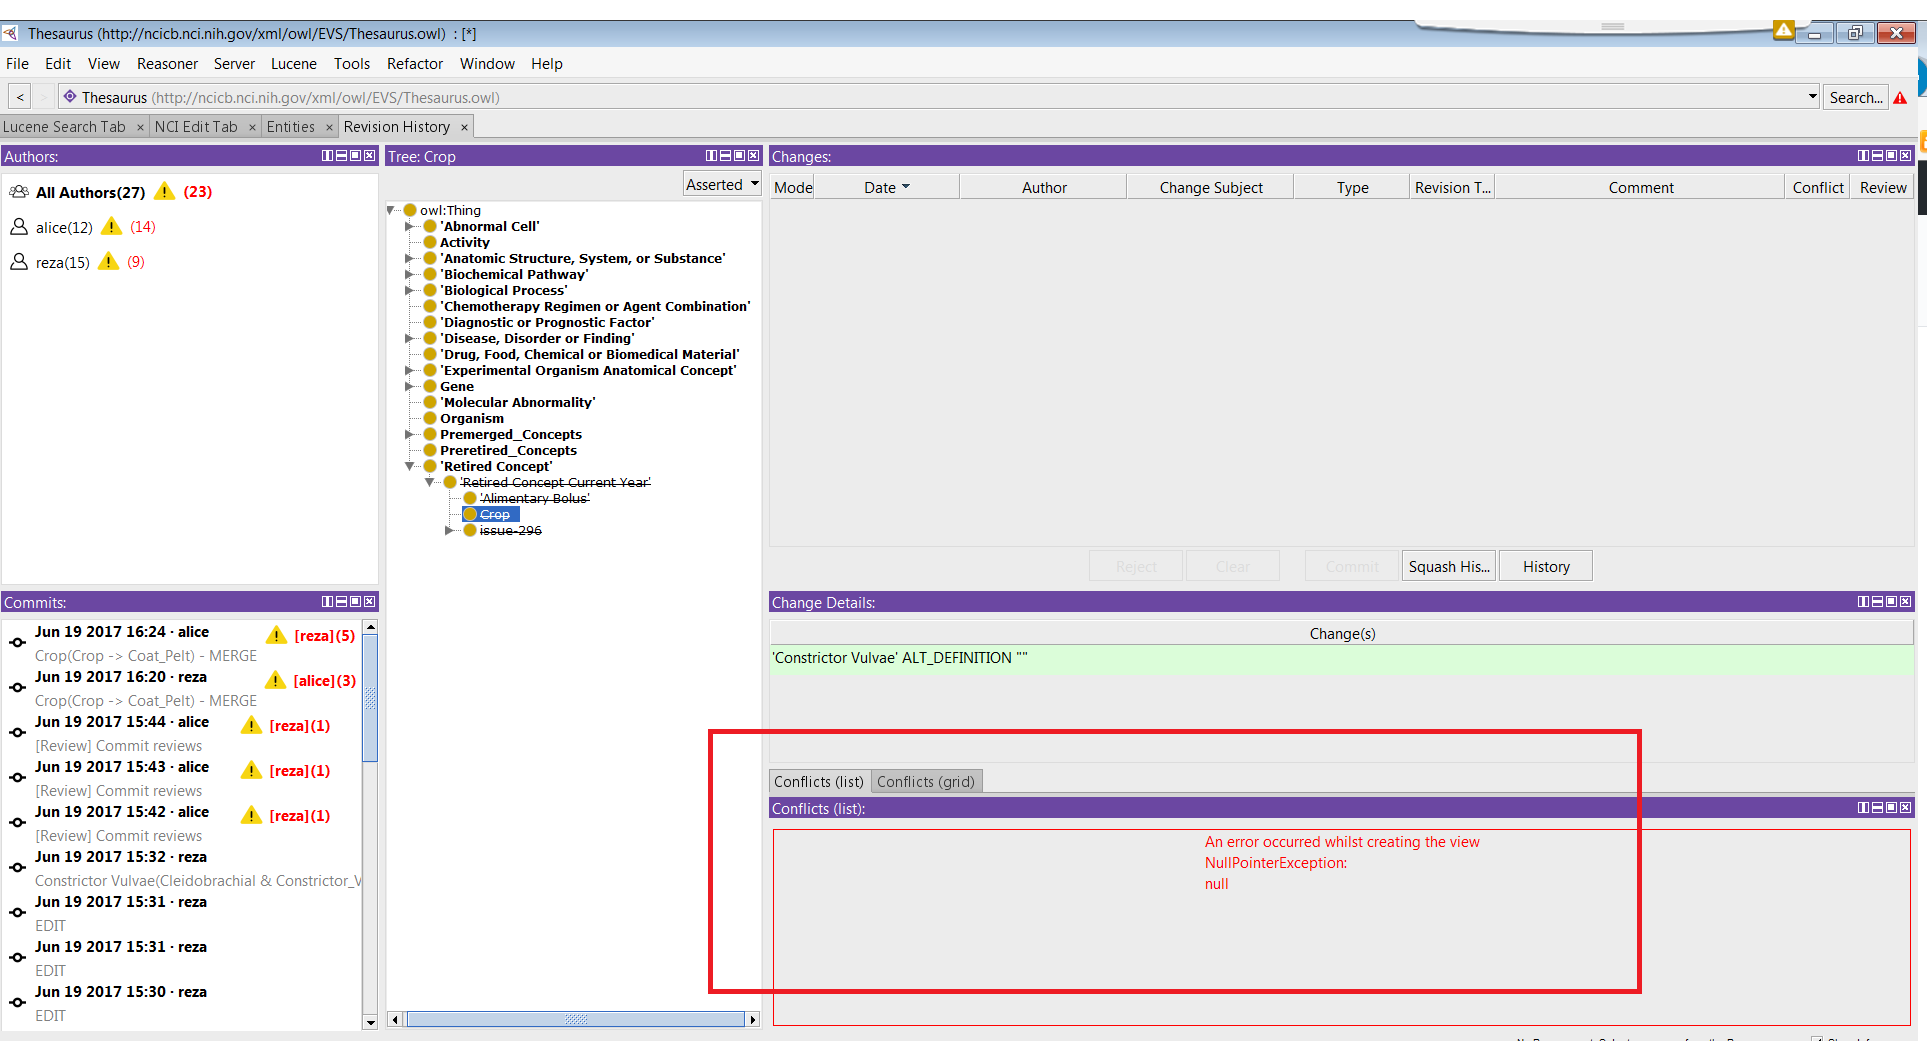This screenshot has width=1929, height=1041.
Task: Split the Authors panel horizontally
Action: point(341,156)
